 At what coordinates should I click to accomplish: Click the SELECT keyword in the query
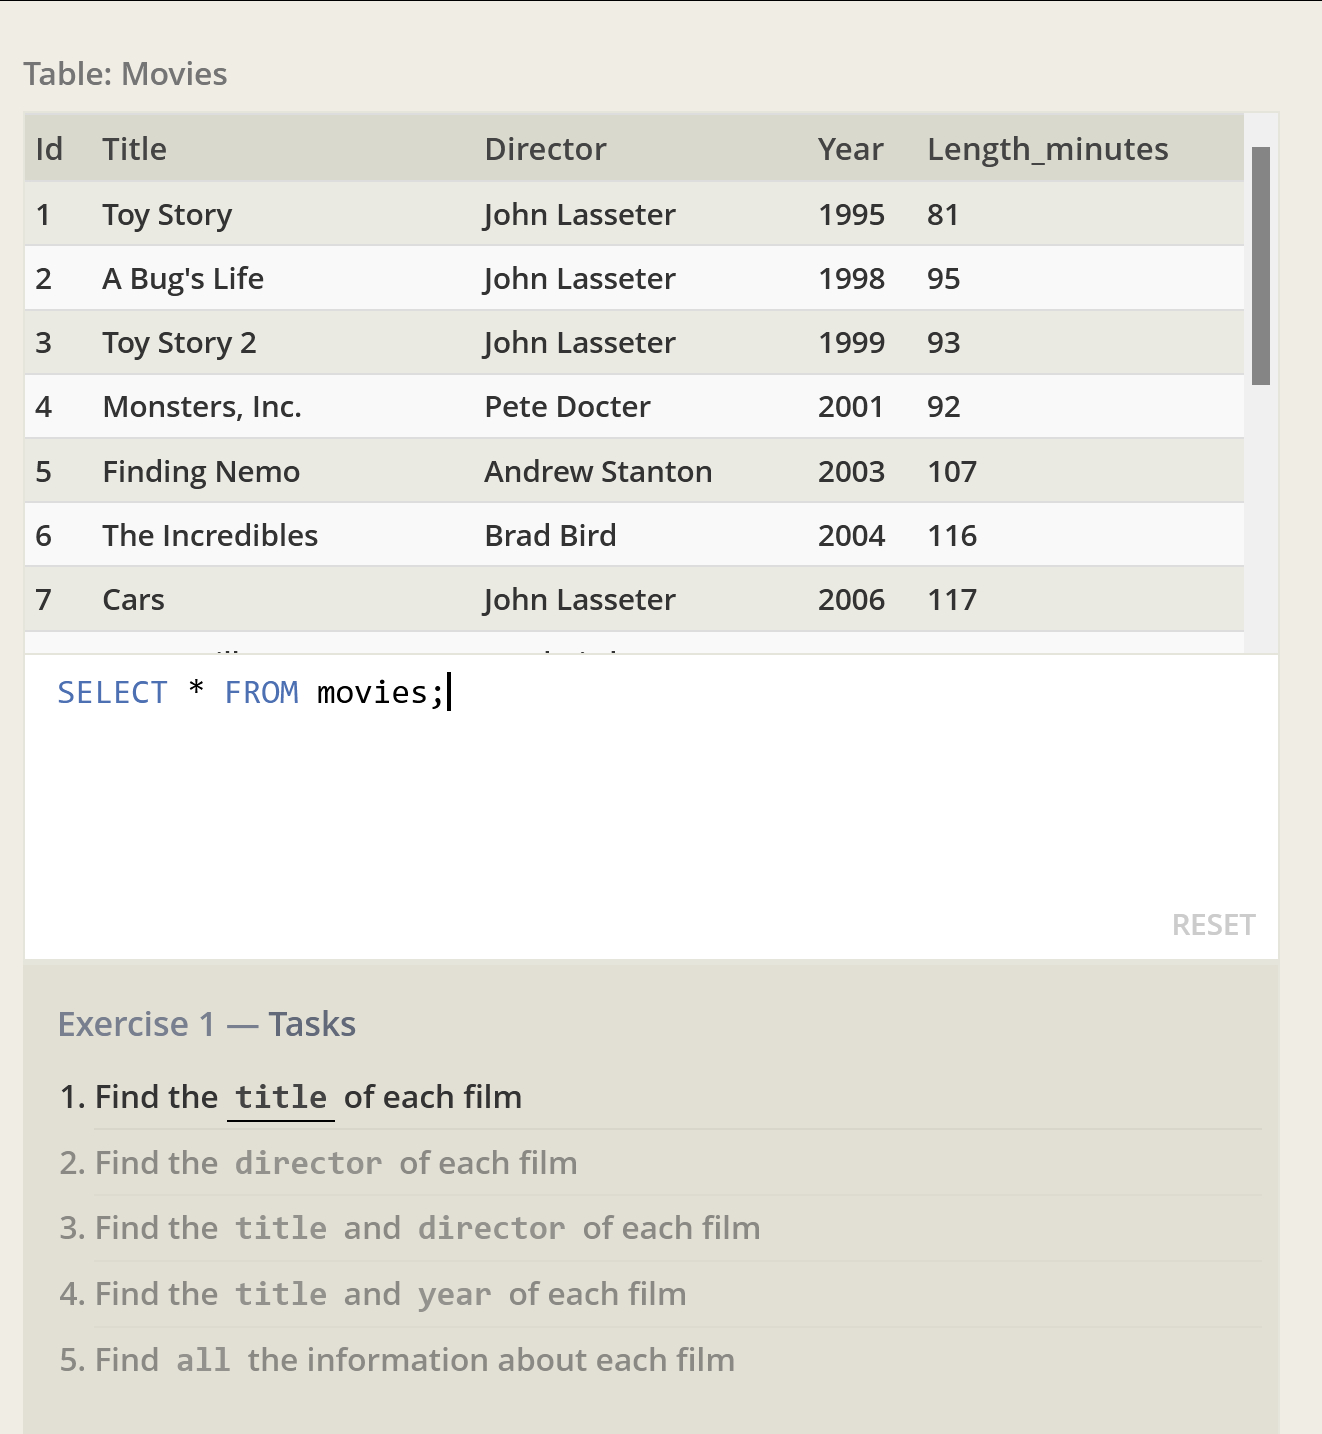point(112,693)
